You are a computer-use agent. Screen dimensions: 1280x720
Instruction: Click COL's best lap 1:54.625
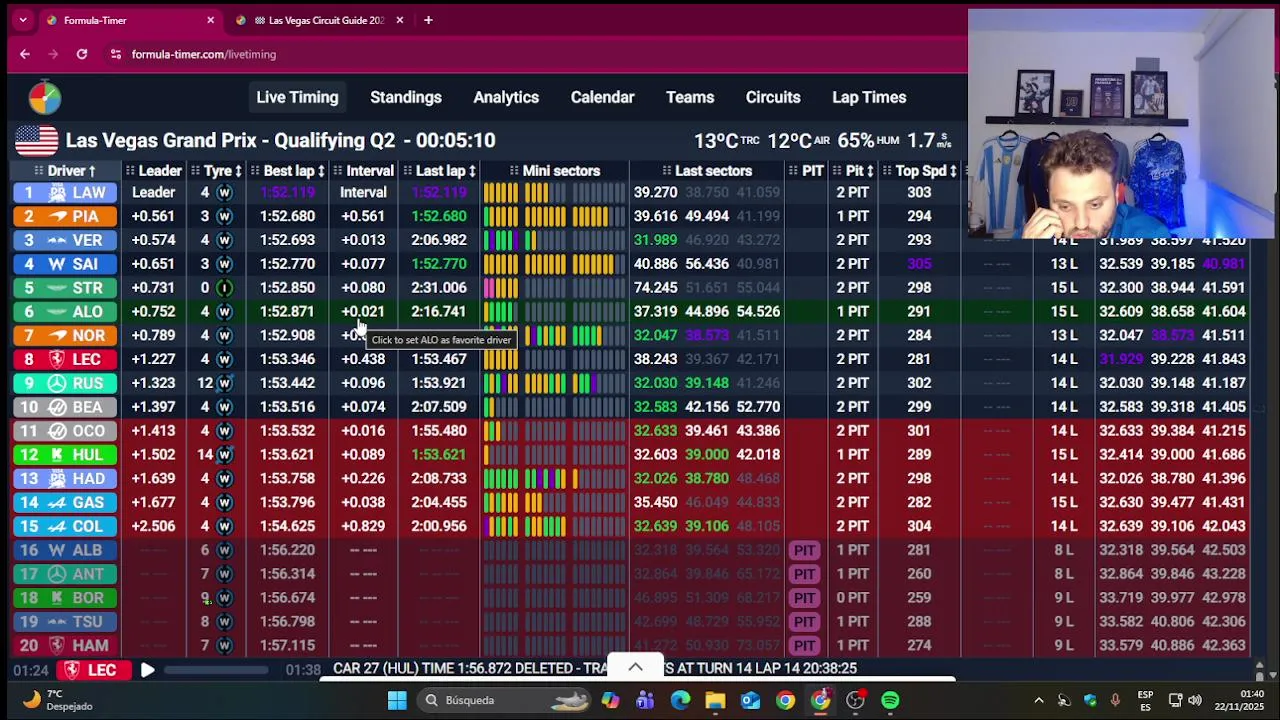(x=287, y=526)
